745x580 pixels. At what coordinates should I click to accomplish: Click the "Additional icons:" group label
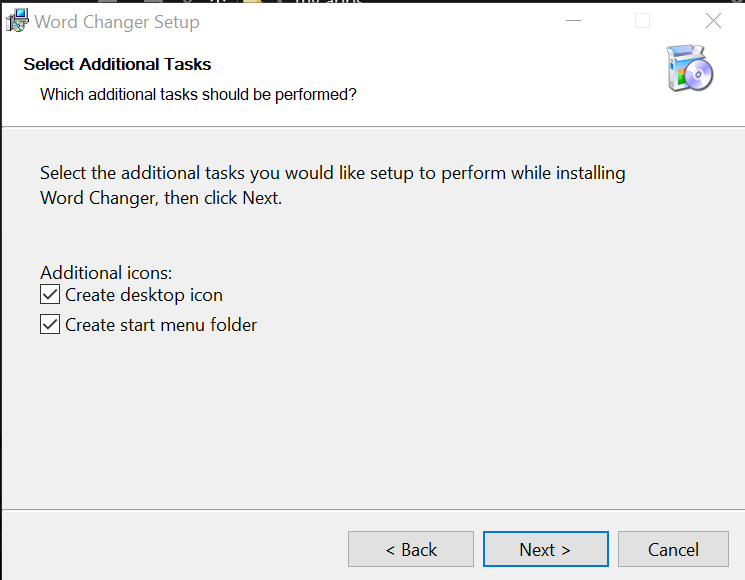click(x=106, y=272)
